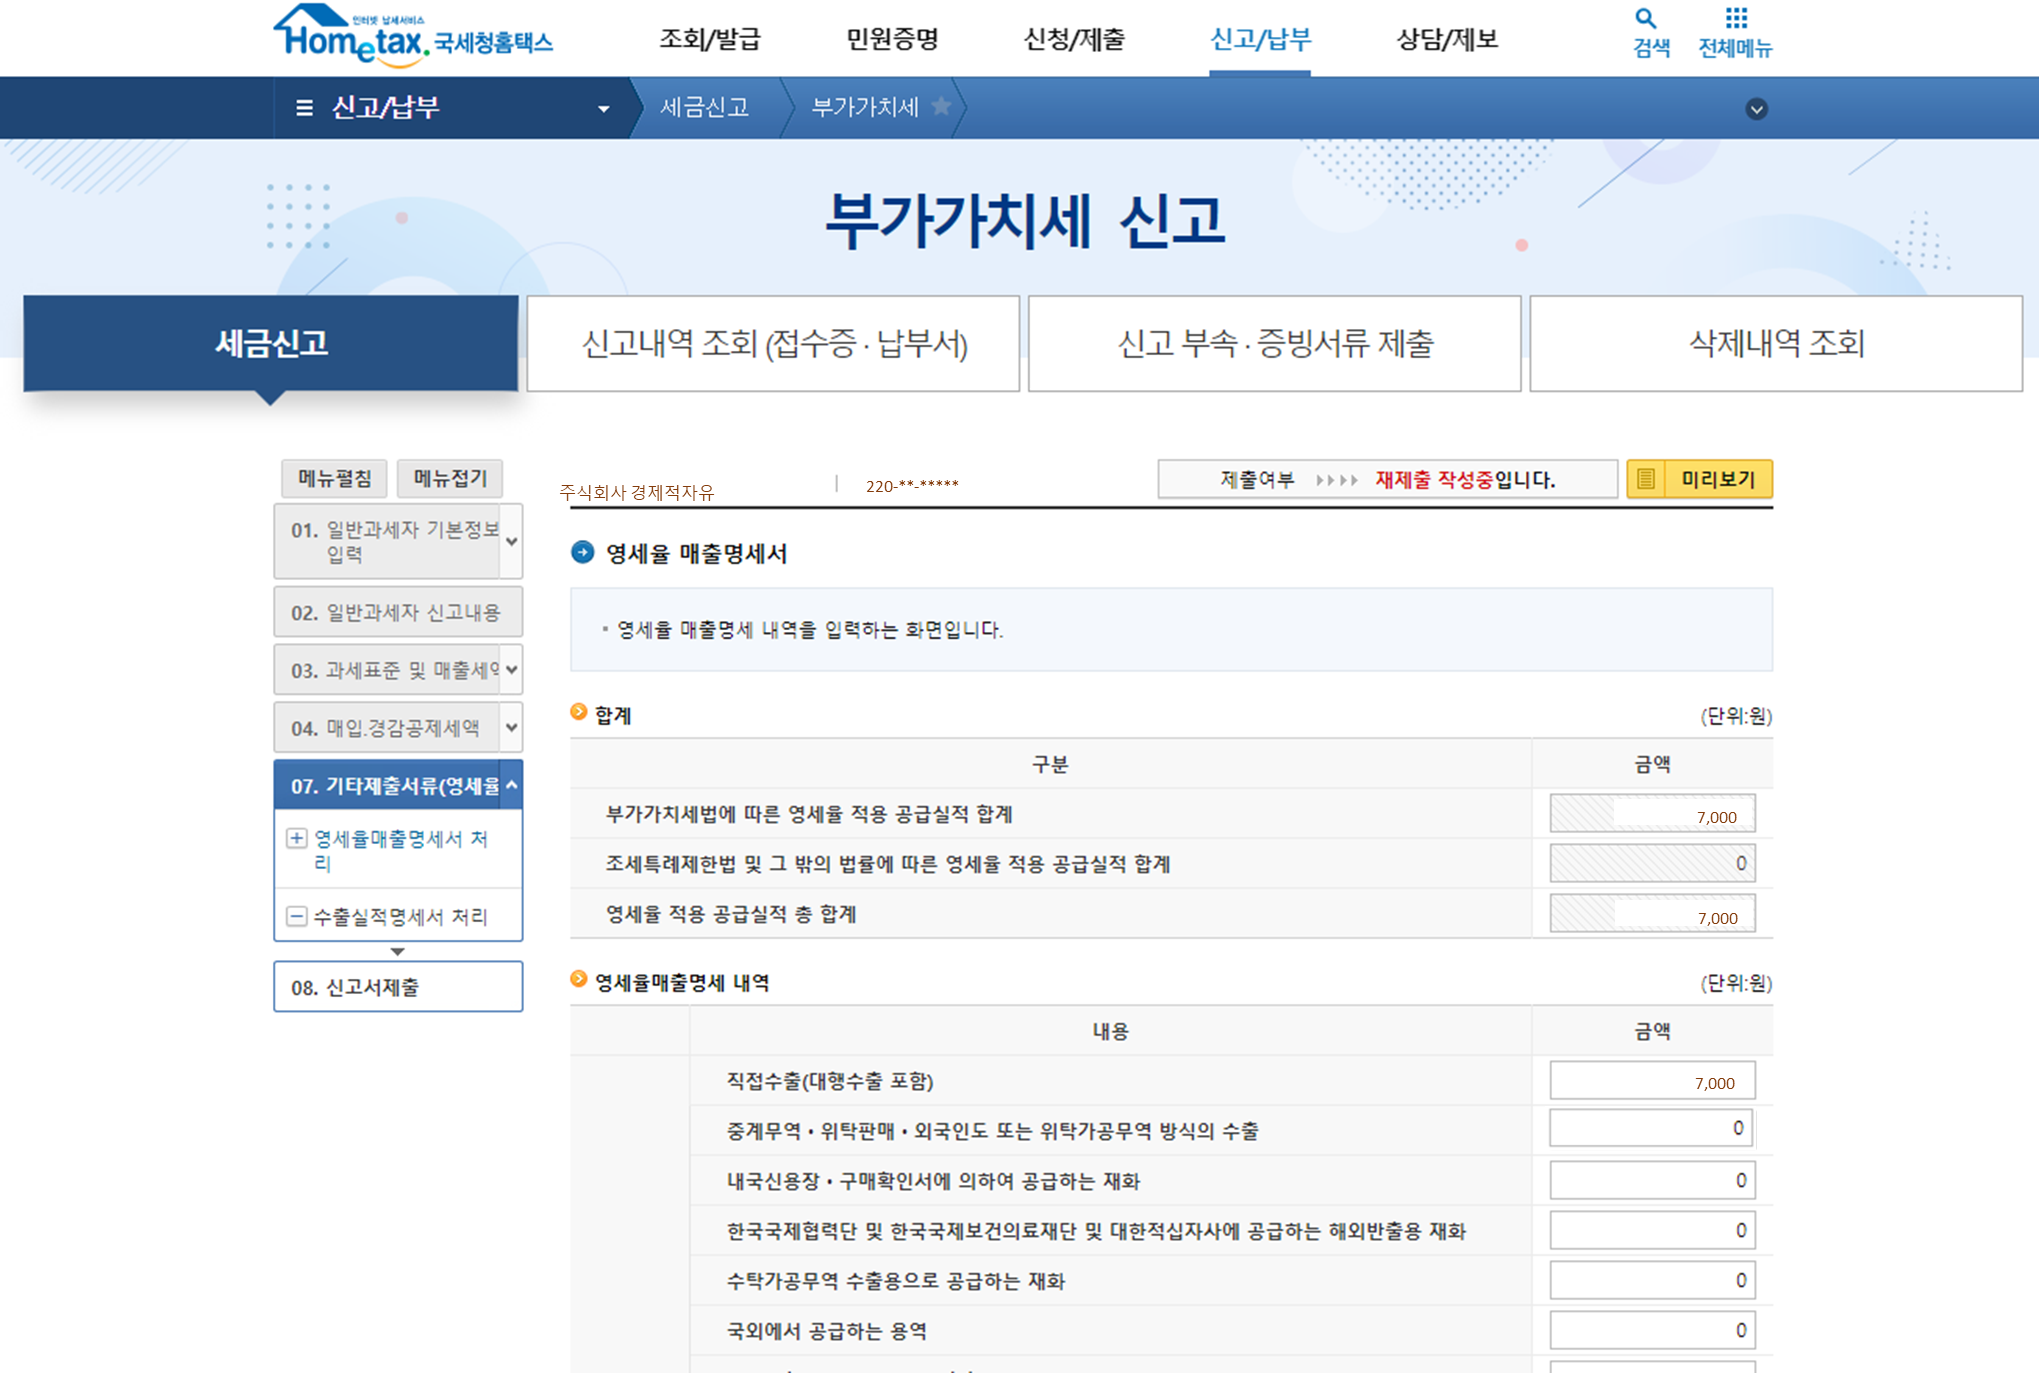This screenshot has height=1373, width=2039.
Task: Switch to 삭제내역 조회 tab
Action: pyautogui.click(x=1775, y=343)
